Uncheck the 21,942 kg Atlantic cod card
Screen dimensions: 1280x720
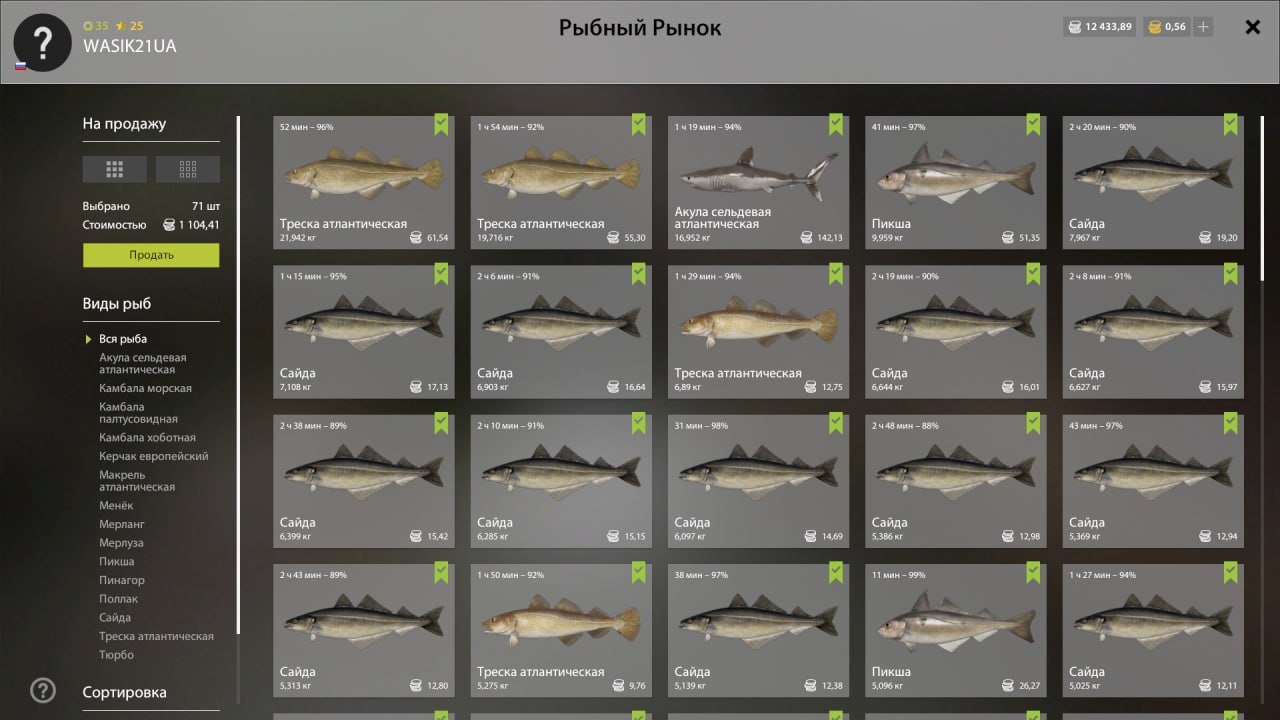(x=441, y=124)
